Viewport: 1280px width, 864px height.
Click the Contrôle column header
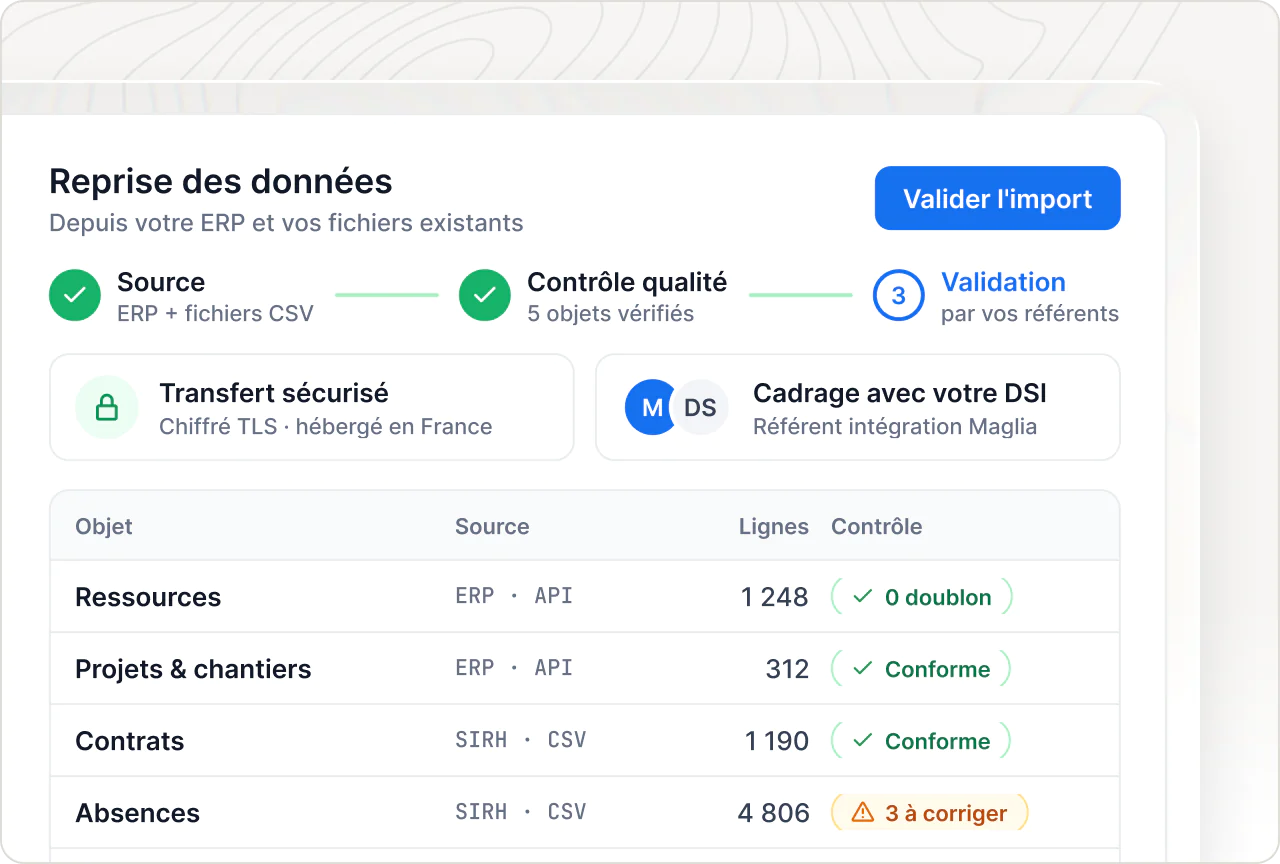[x=877, y=526]
